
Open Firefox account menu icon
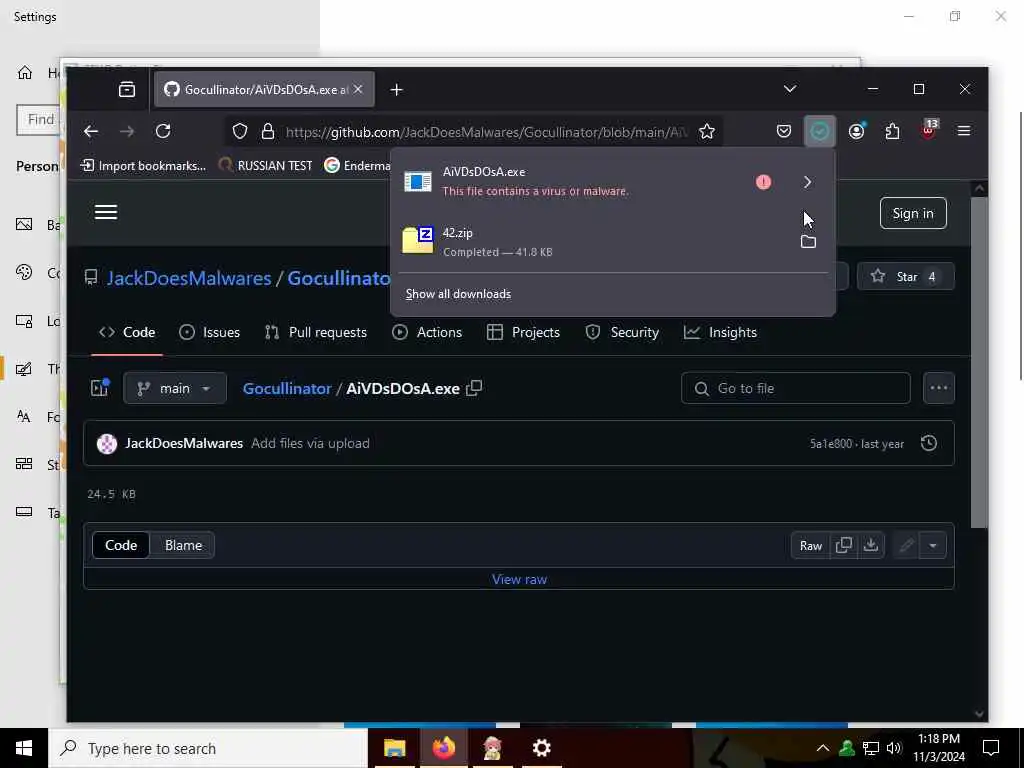click(x=856, y=131)
